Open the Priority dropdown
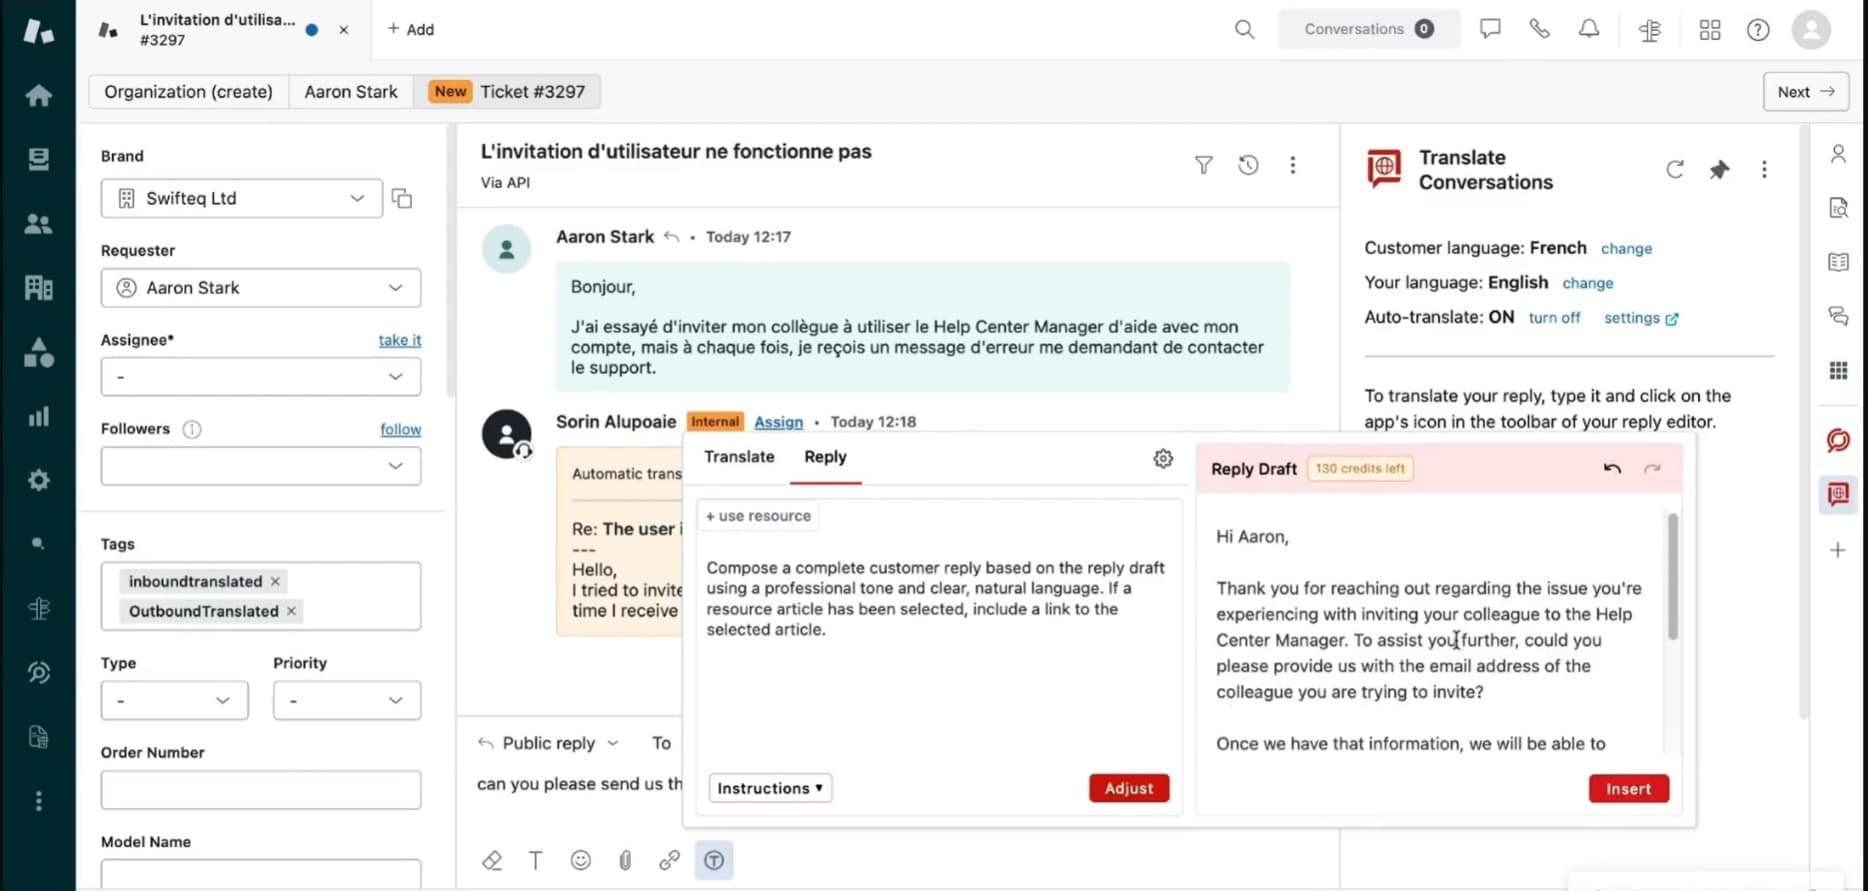1868x891 pixels. coord(347,700)
